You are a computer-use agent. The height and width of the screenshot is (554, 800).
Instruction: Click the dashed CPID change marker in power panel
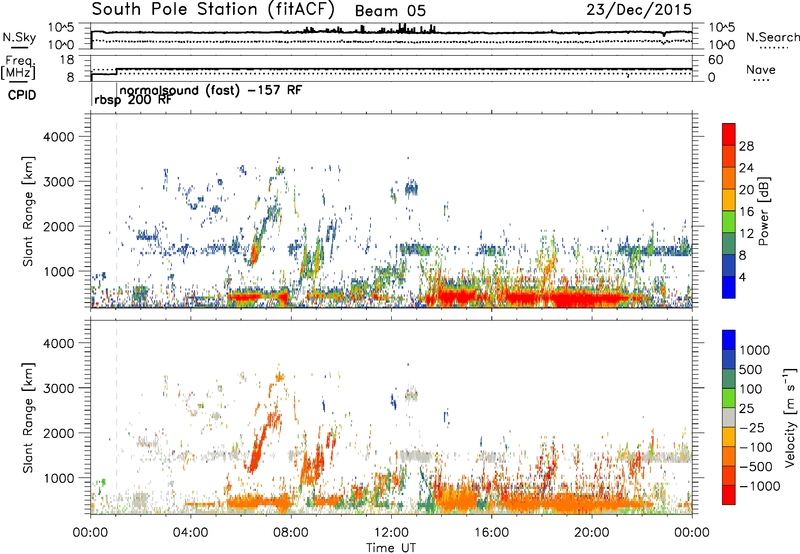tap(117, 210)
